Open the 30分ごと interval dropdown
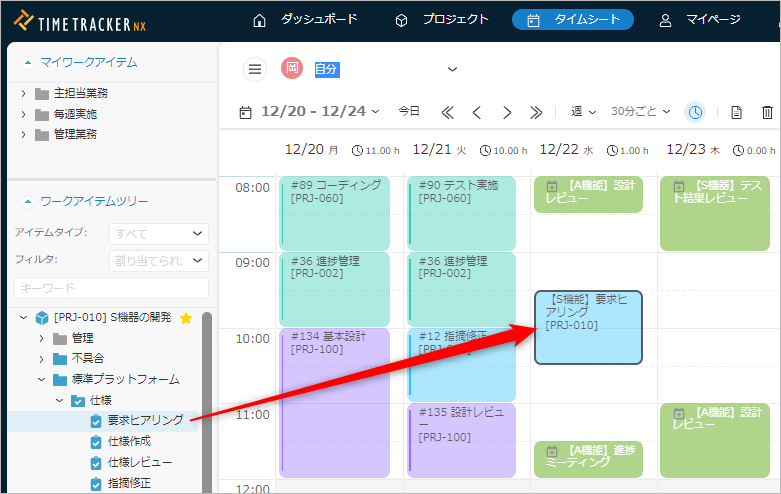 tap(640, 112)
